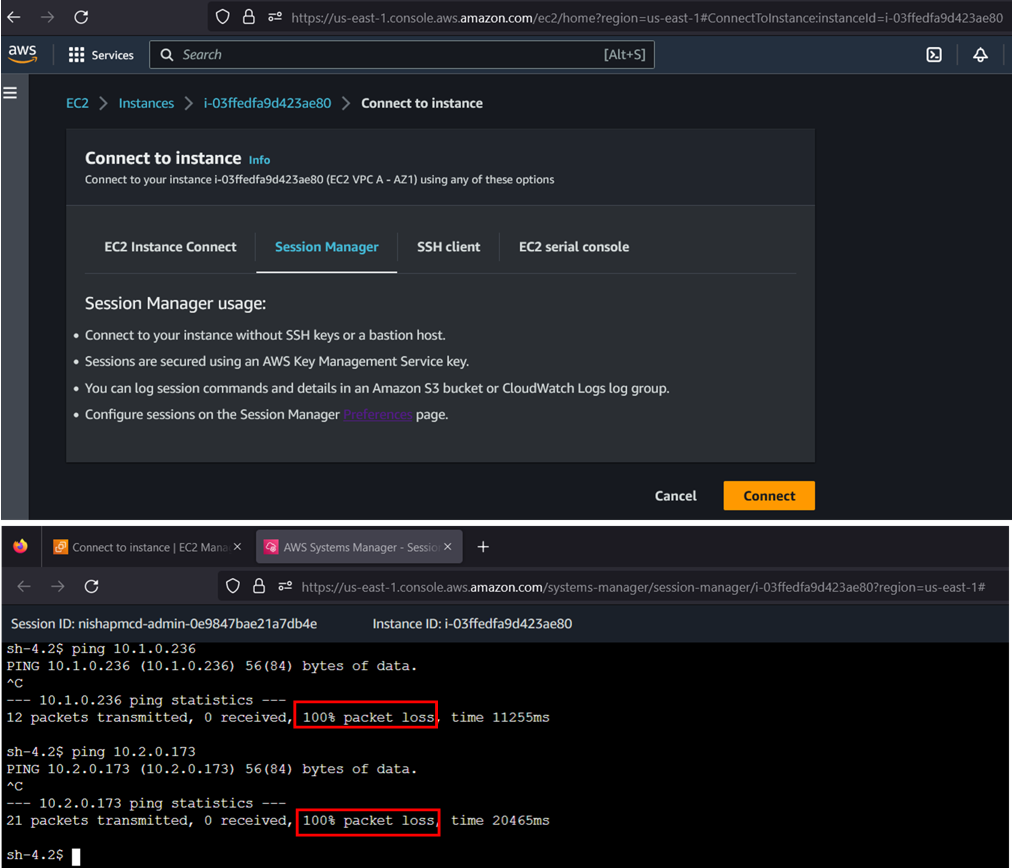Open the EC2 serial console tab
Image resolution: width=1012 pixels, height=868 pixels.
pyautogui.click(x=574, y=247)
